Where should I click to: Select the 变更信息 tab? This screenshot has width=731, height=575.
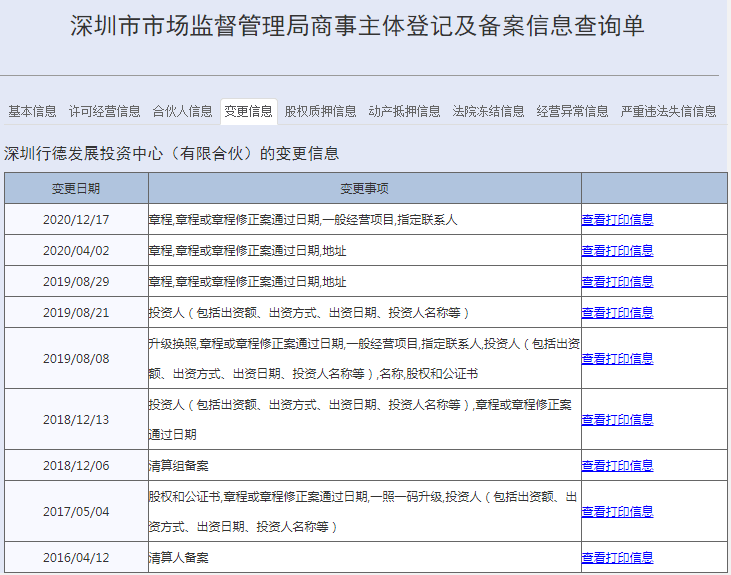tap(248, 111)
